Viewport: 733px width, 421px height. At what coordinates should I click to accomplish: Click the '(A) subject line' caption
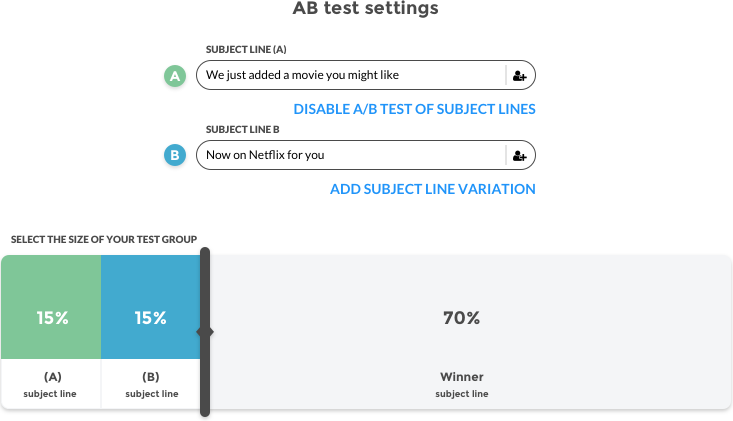coord(52,384)
